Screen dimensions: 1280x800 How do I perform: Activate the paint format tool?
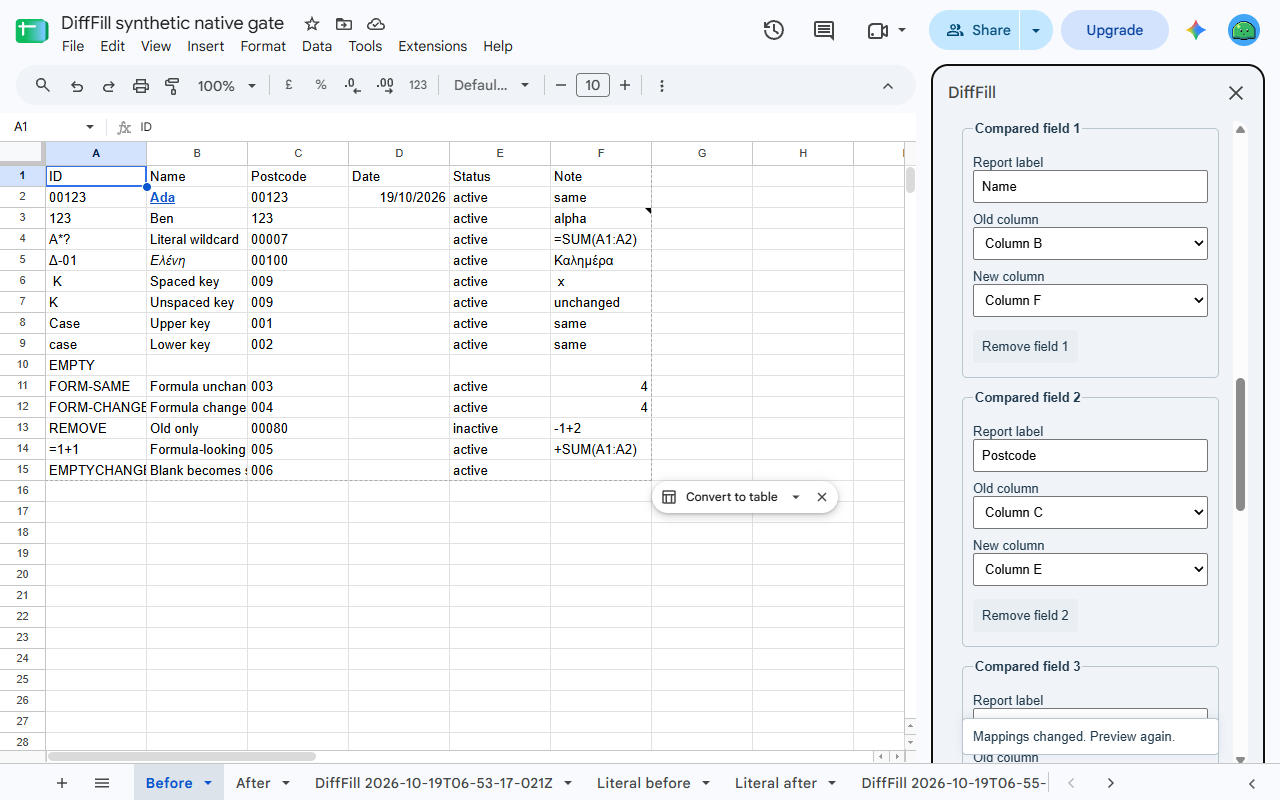[x=172, y=86]
